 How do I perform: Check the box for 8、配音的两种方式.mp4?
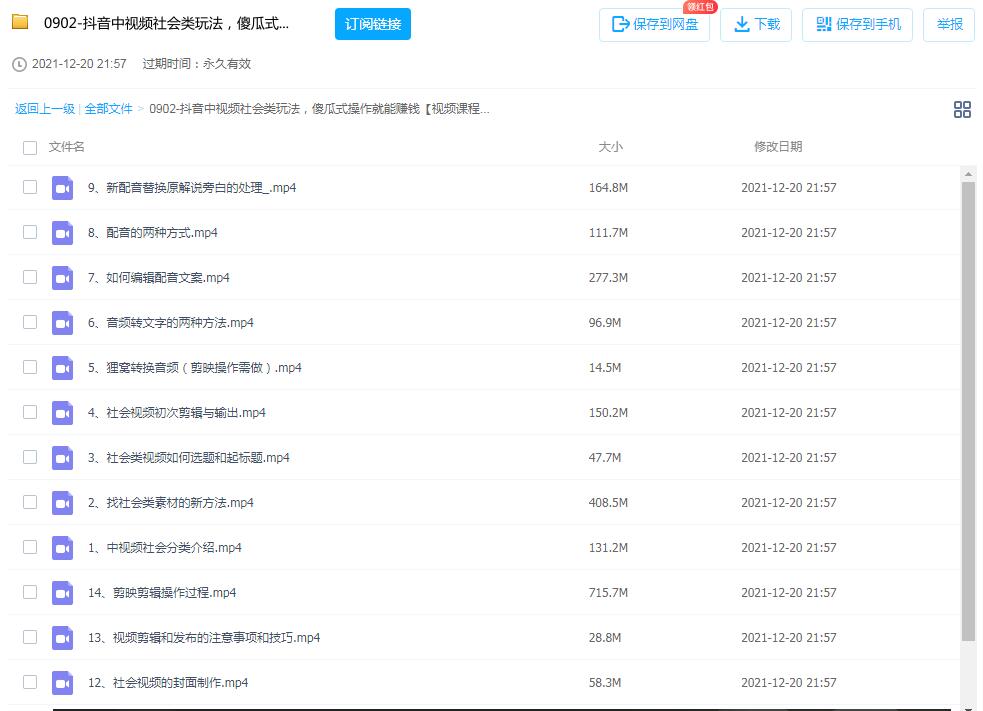click(29, 232)
